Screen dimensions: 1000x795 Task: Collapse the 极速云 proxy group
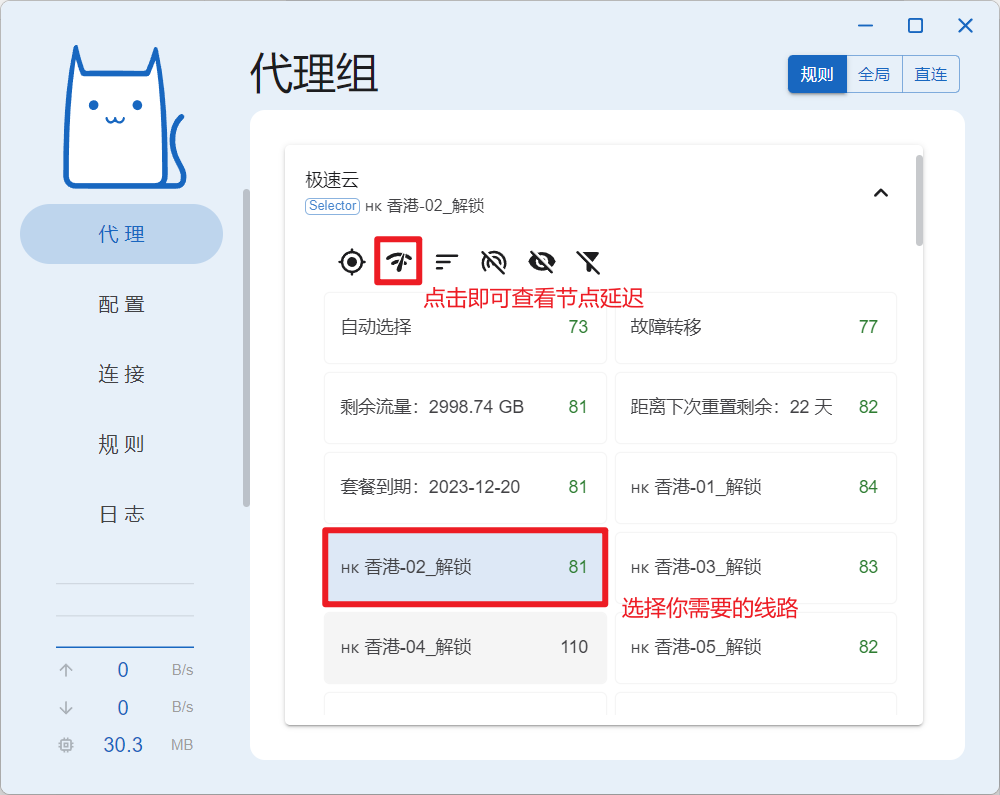[x=881, y=193]
